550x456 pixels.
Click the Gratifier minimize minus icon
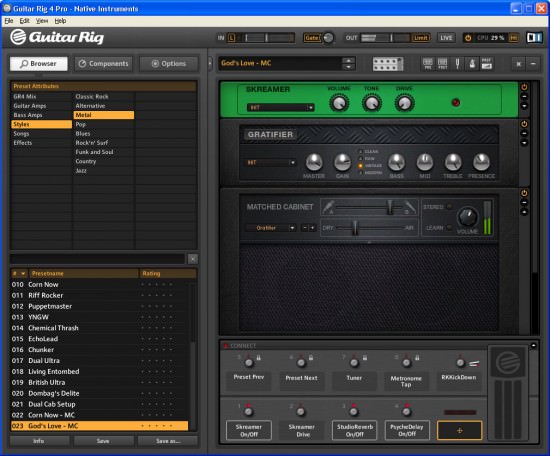pos(524,134)
